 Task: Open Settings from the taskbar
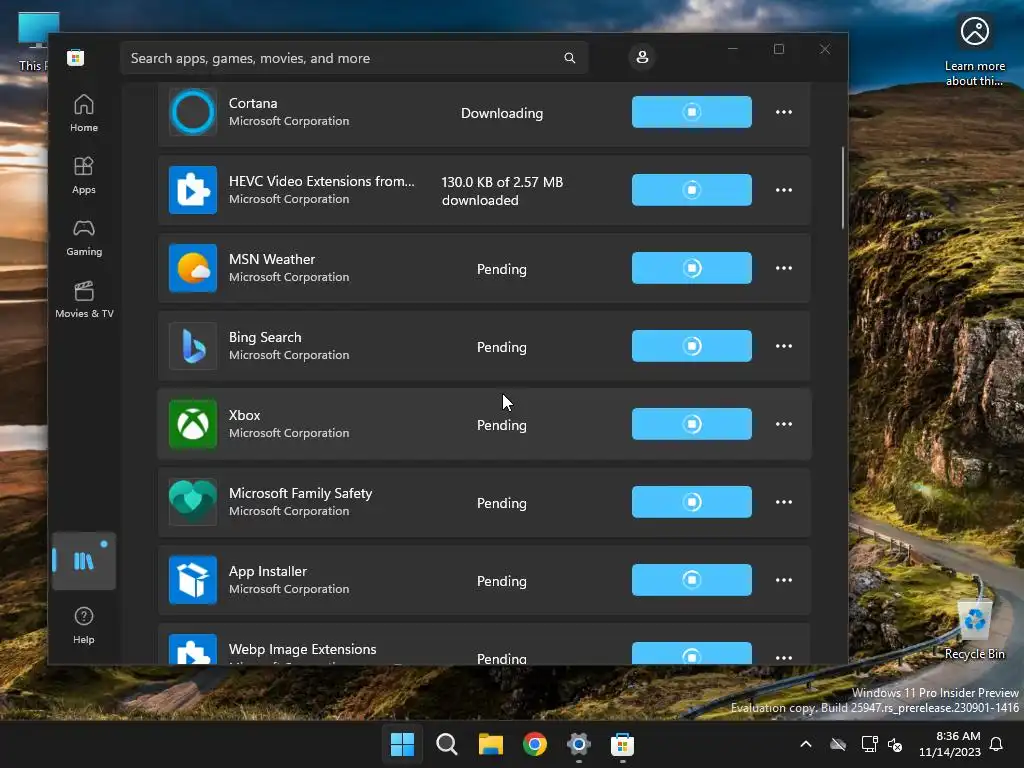579,744
